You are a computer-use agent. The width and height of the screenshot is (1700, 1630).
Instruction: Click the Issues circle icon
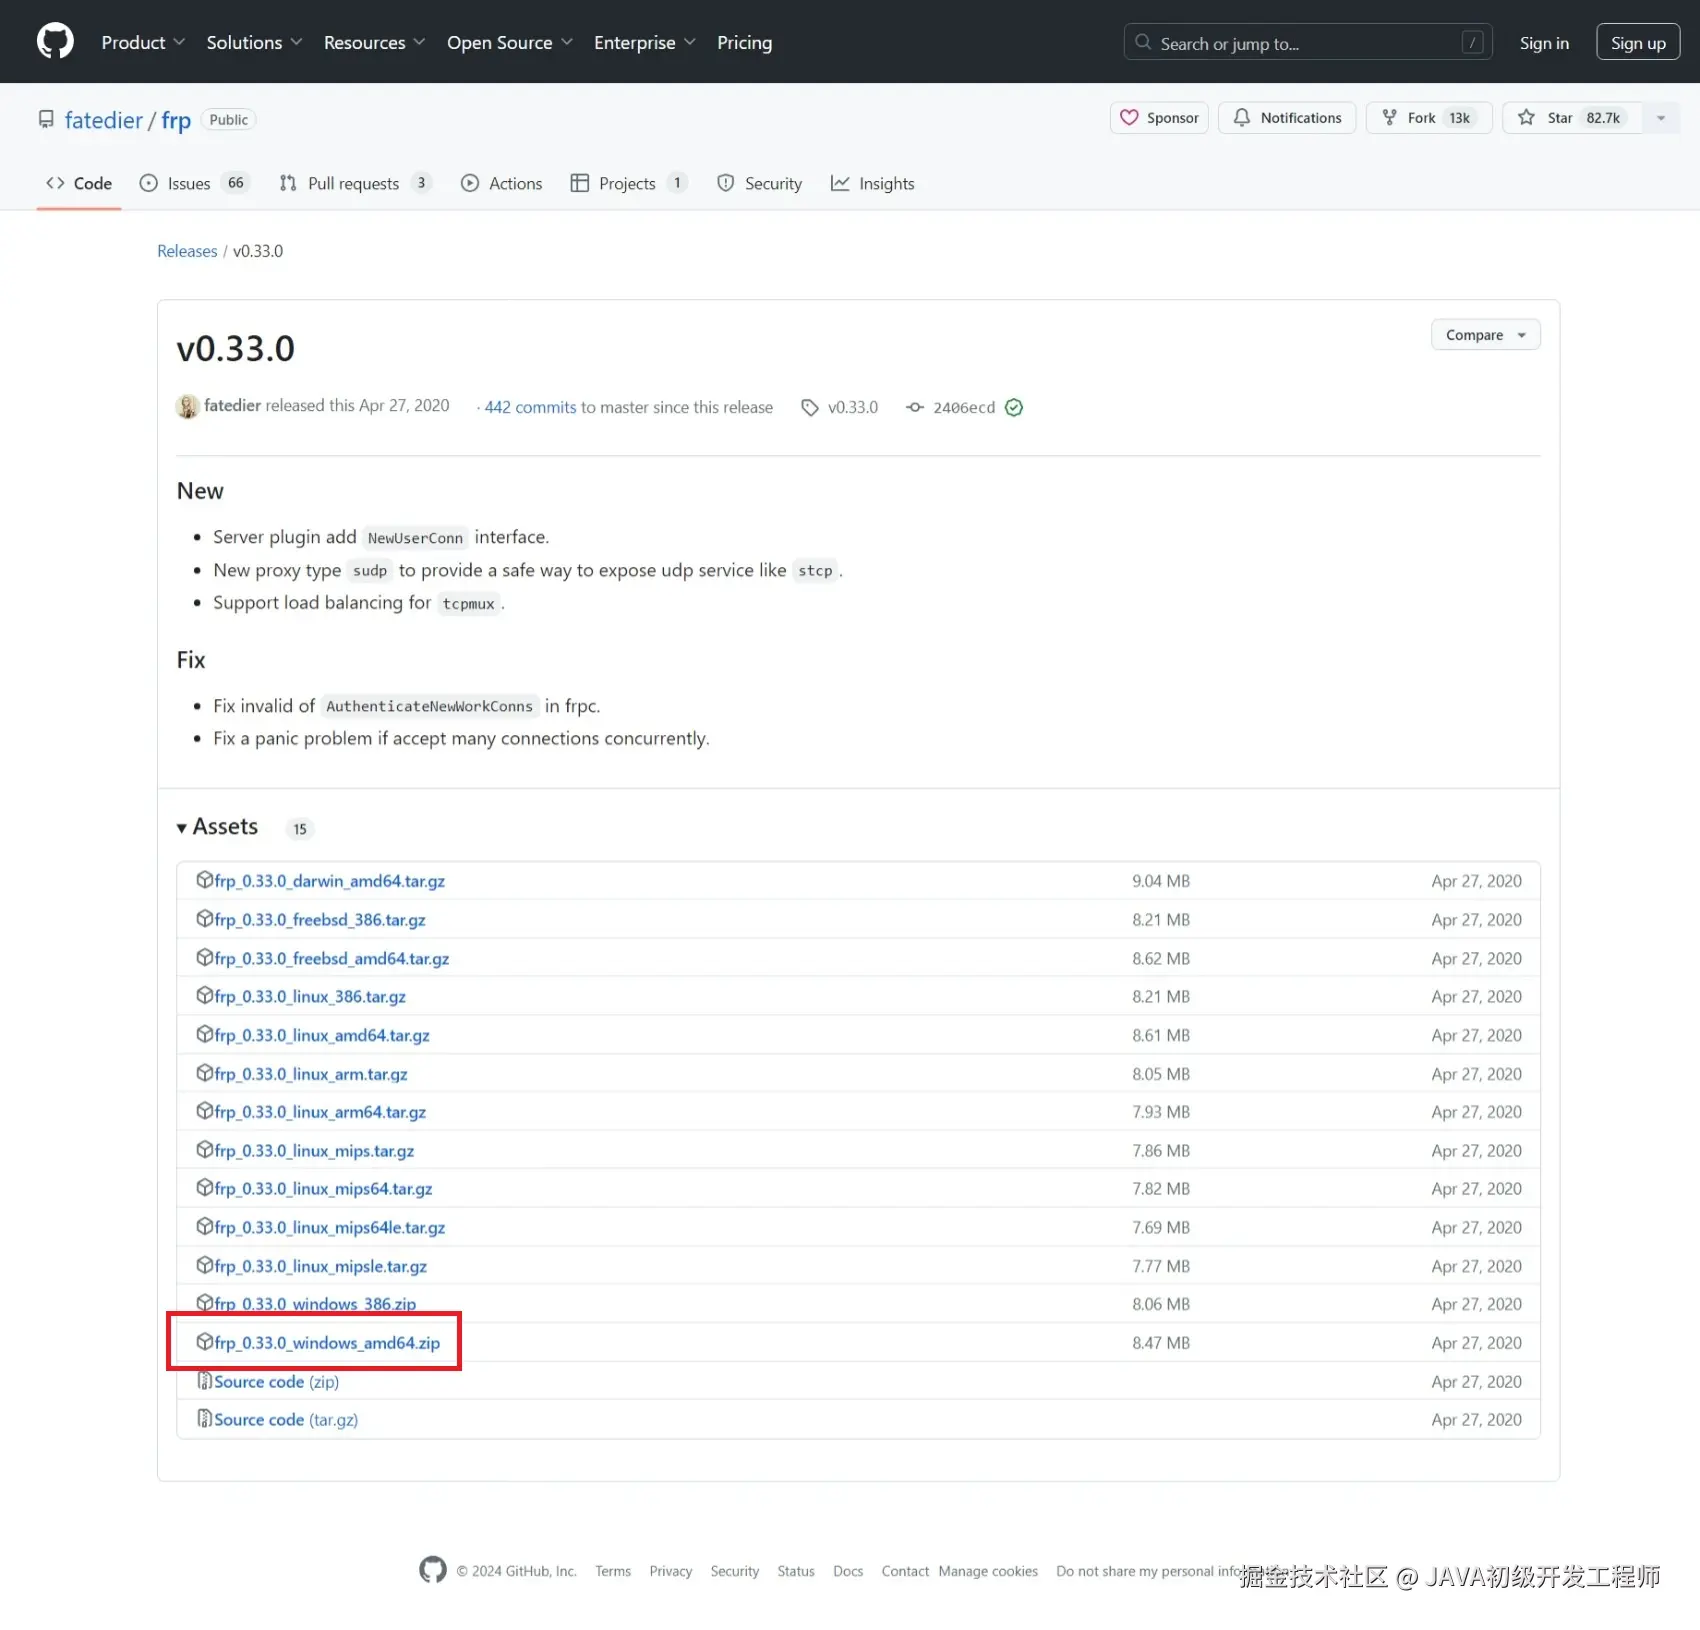point(149,183)
